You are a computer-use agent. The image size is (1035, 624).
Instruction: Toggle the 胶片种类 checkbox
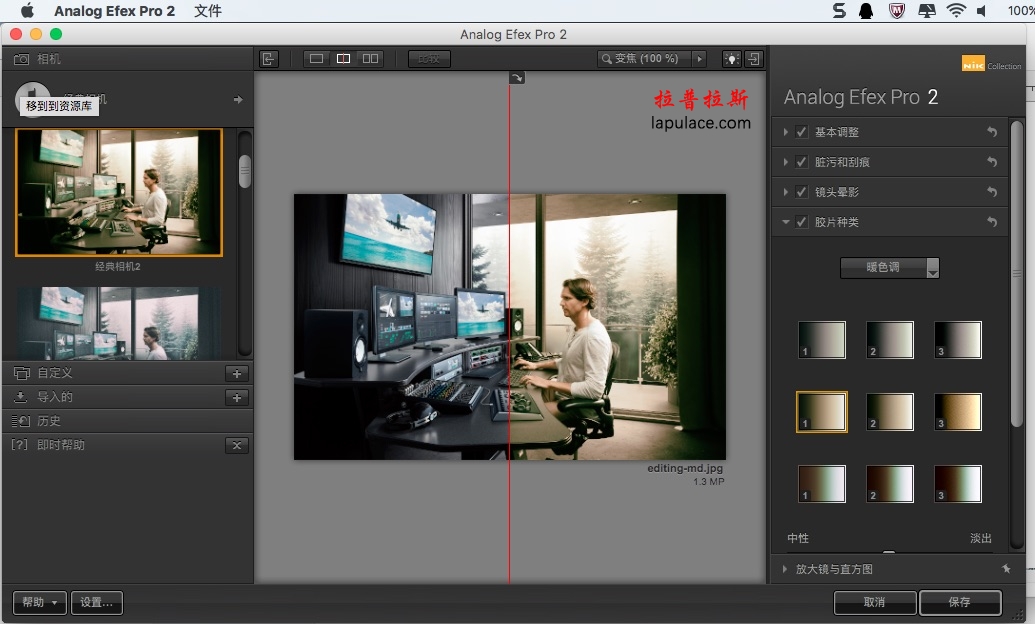point(801,222)
